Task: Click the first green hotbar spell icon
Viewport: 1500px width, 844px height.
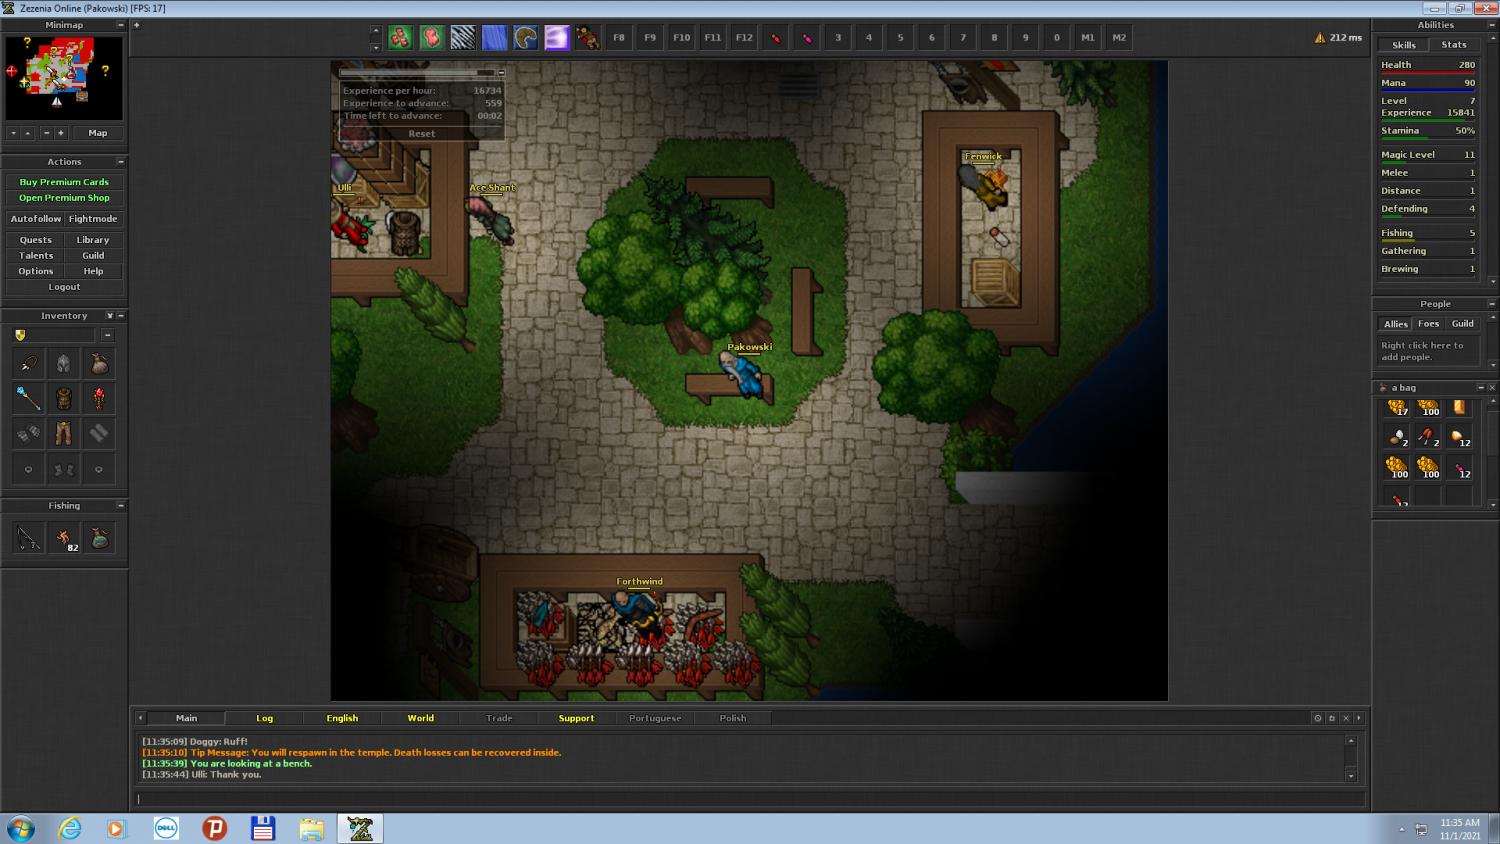Action: [400, 38]
